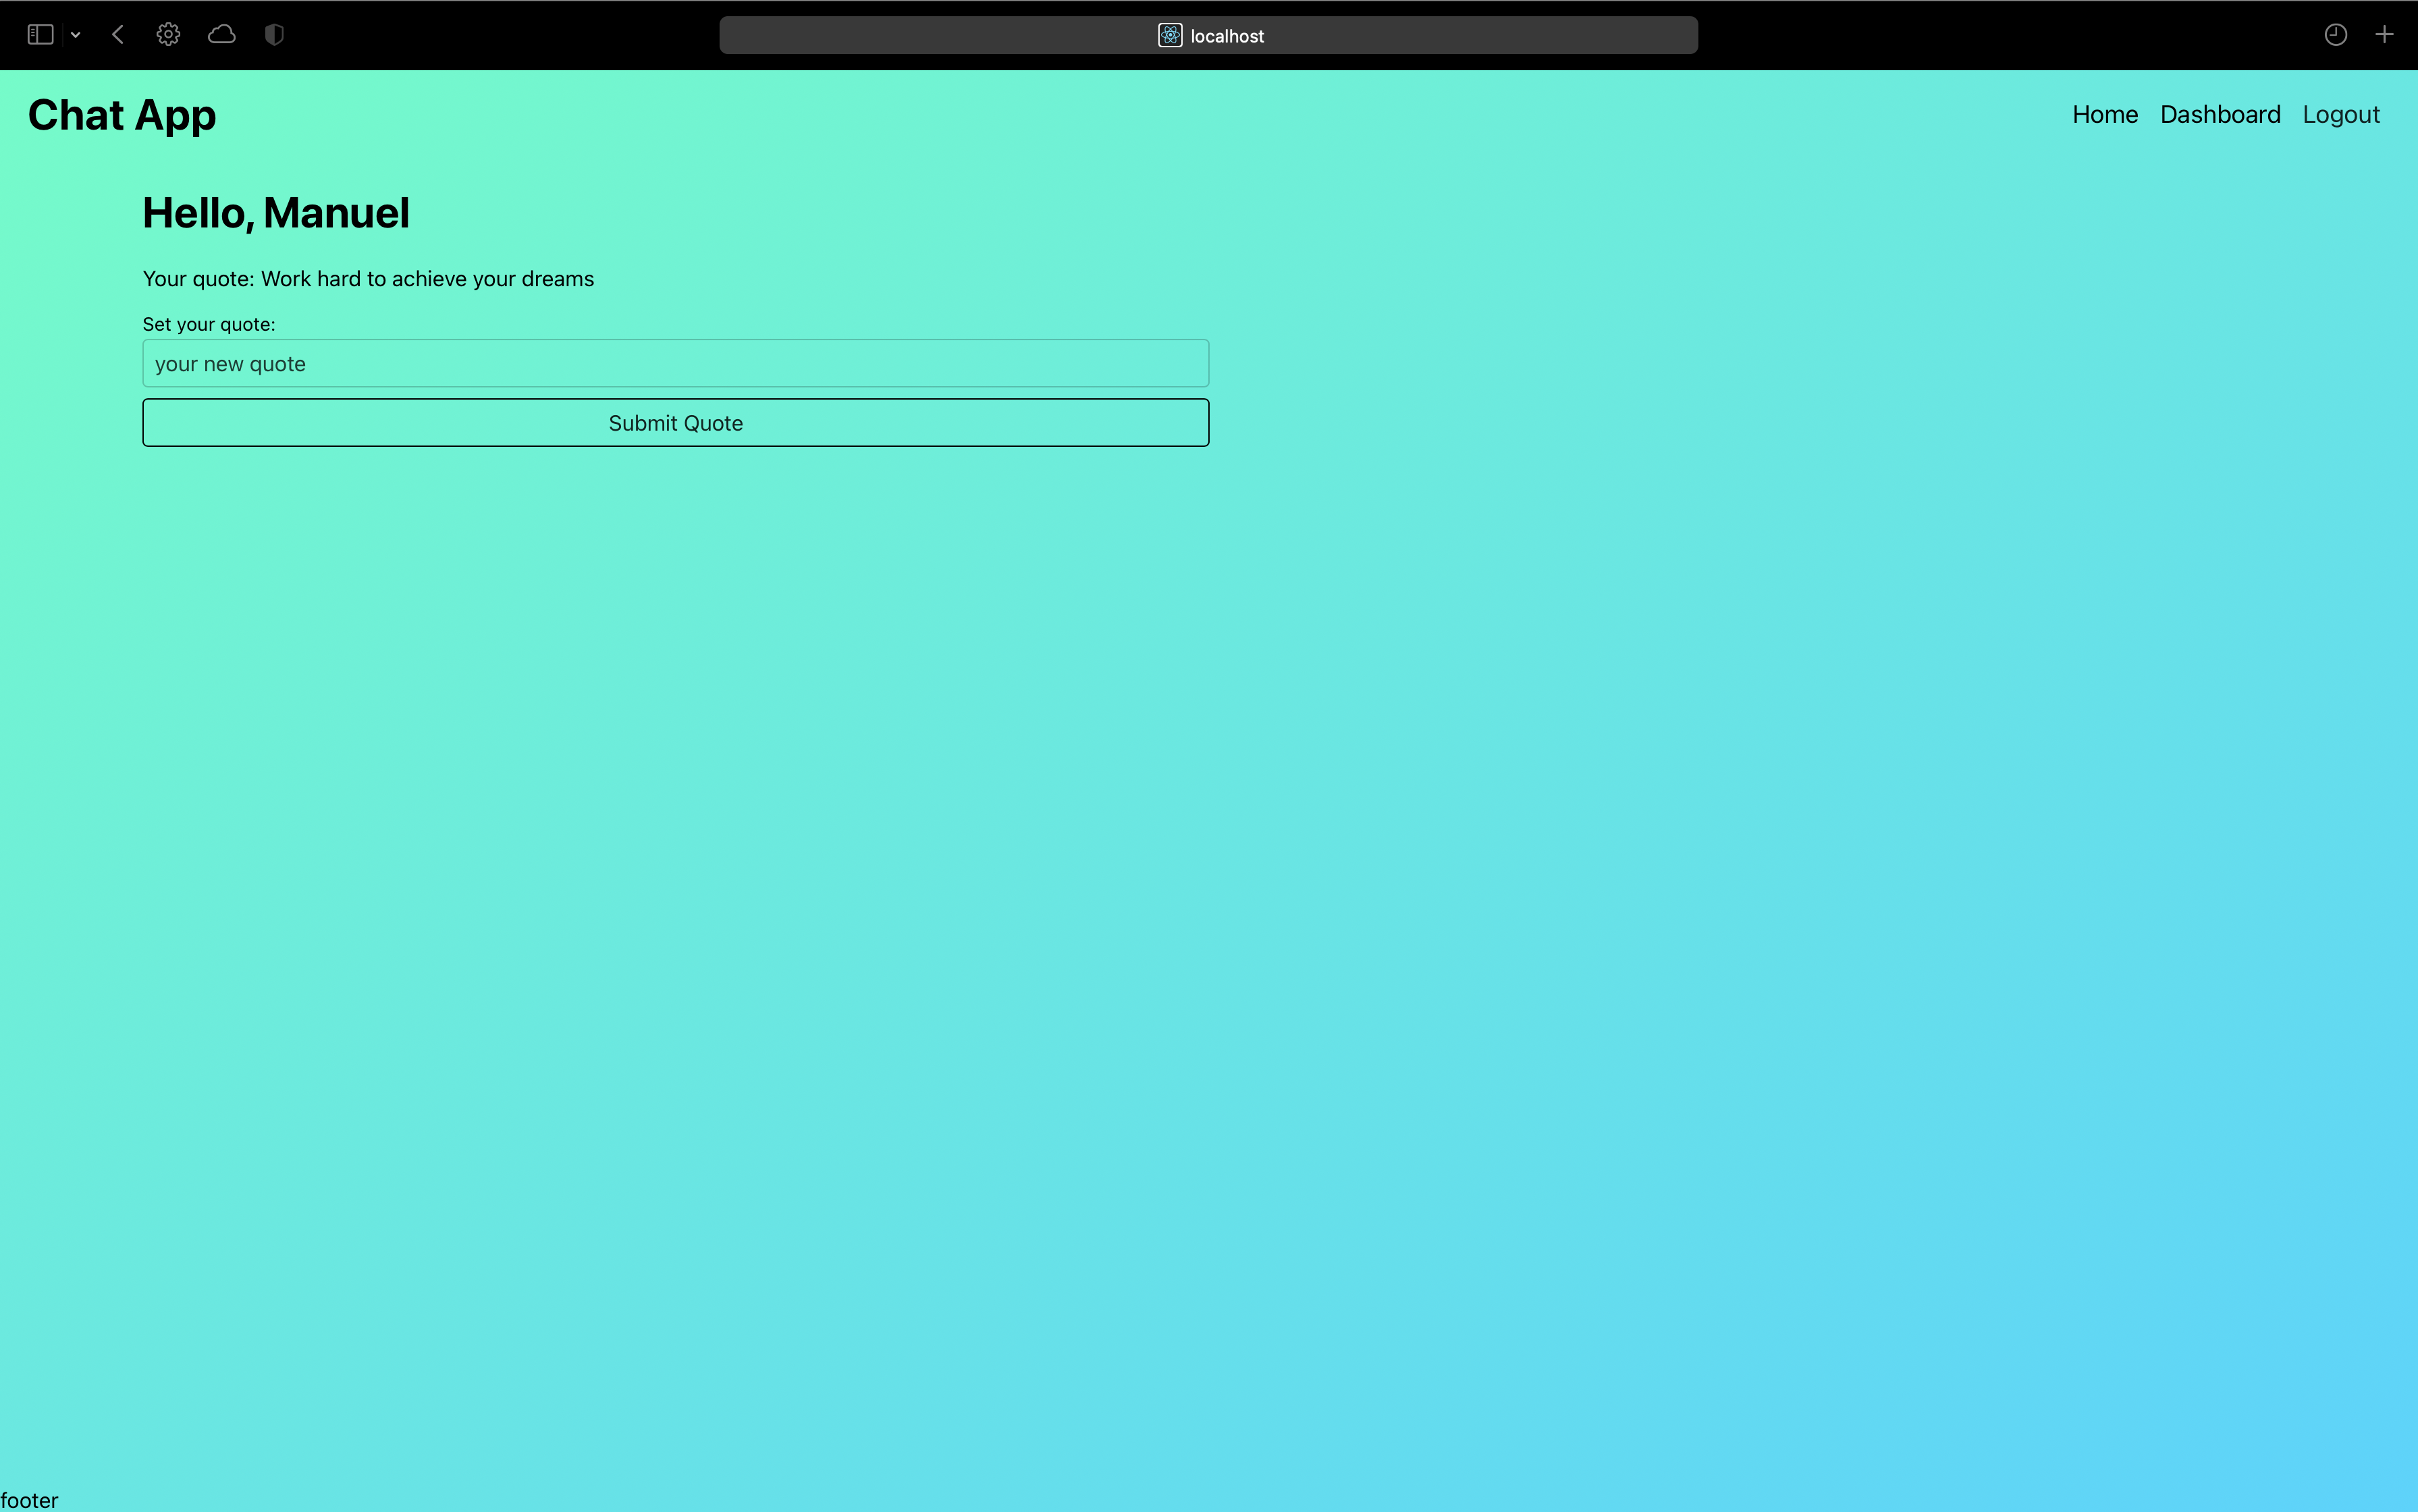
Task: Expand the sidebar dropdown chevron
Action: tap(75, 35)
